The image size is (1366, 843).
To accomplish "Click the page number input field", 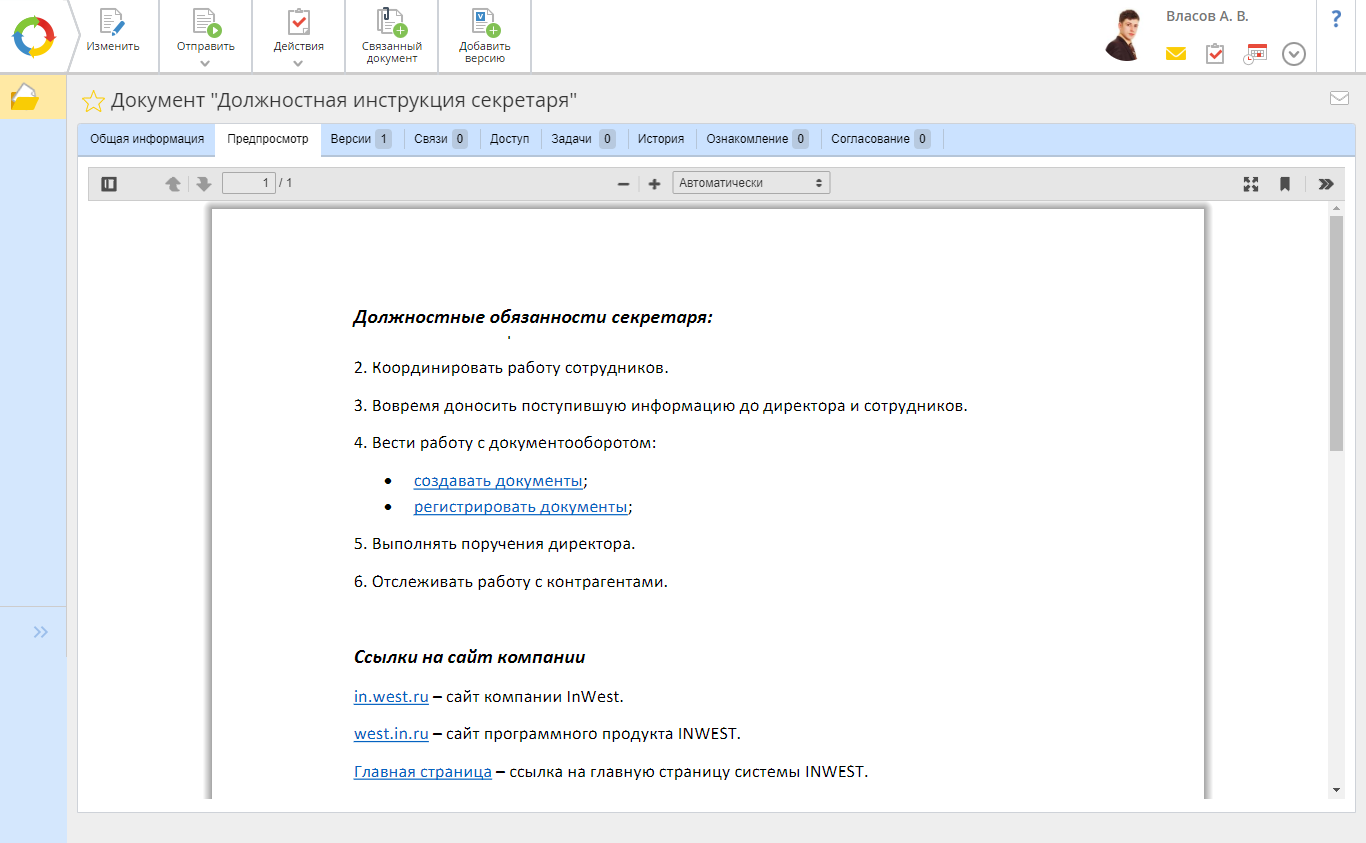I will (248, 183).
